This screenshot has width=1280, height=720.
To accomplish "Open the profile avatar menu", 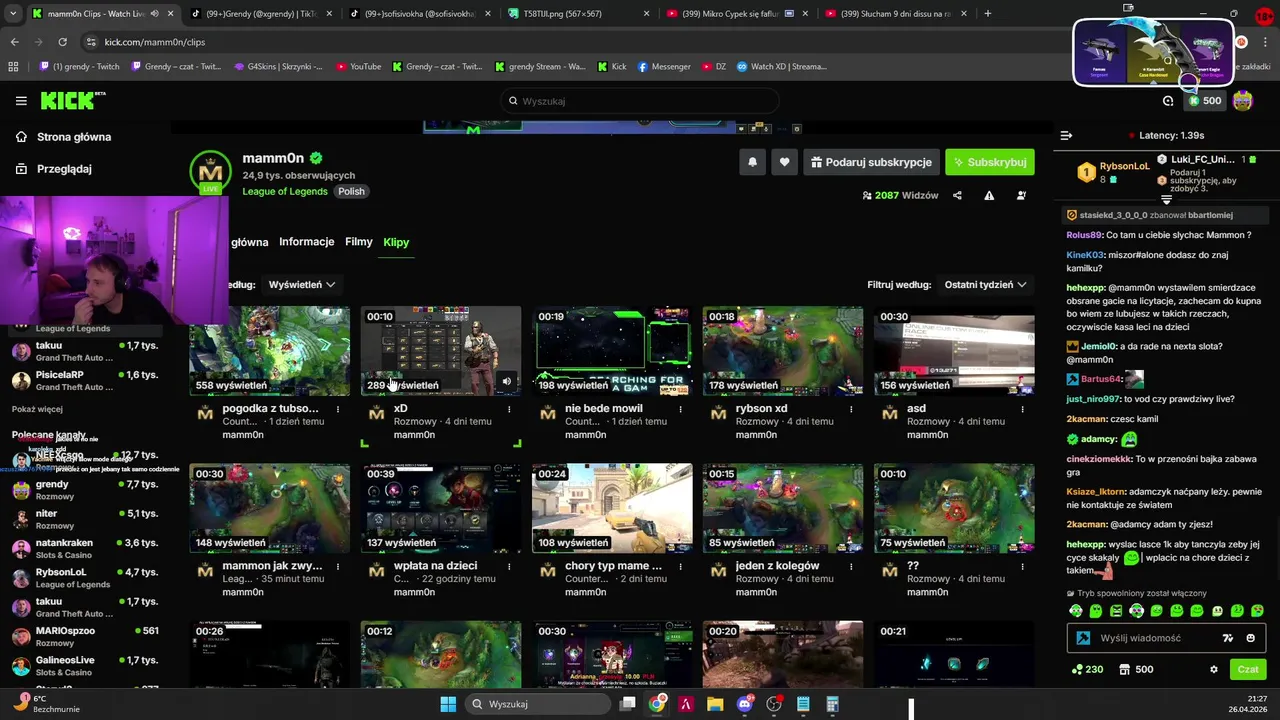I will (x=1243, y=101).
